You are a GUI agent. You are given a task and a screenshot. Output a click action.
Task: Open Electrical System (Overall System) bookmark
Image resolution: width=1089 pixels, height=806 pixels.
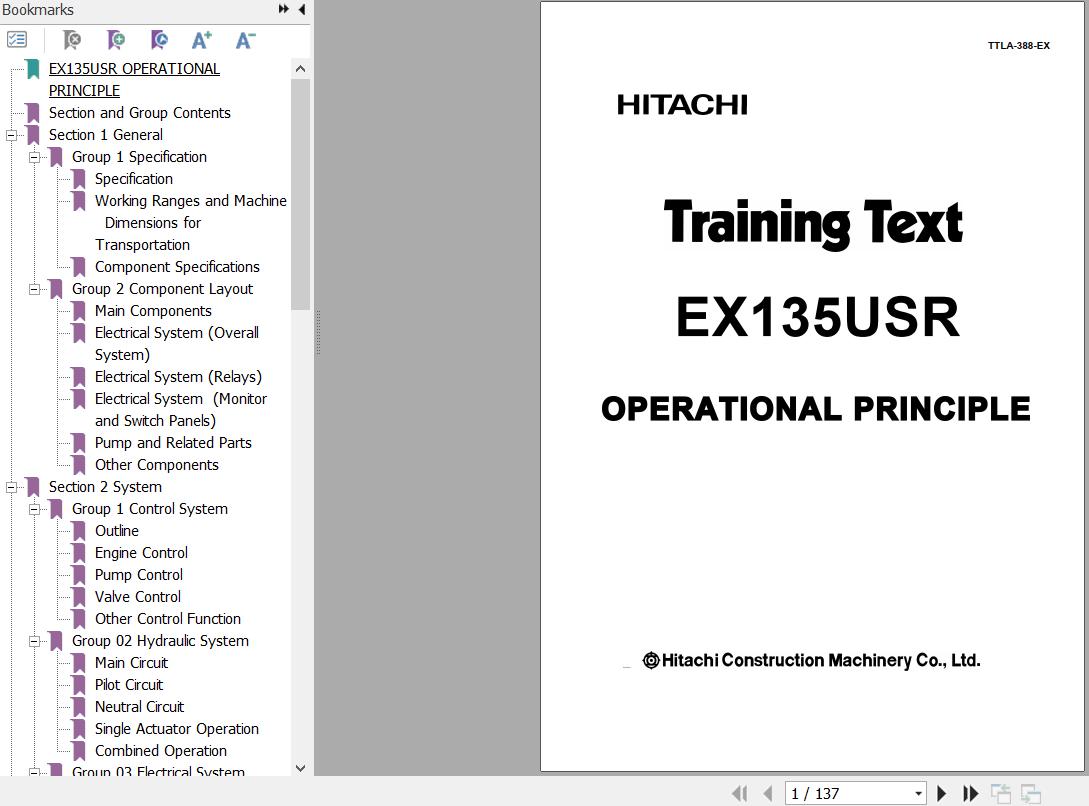click(177, 344)
